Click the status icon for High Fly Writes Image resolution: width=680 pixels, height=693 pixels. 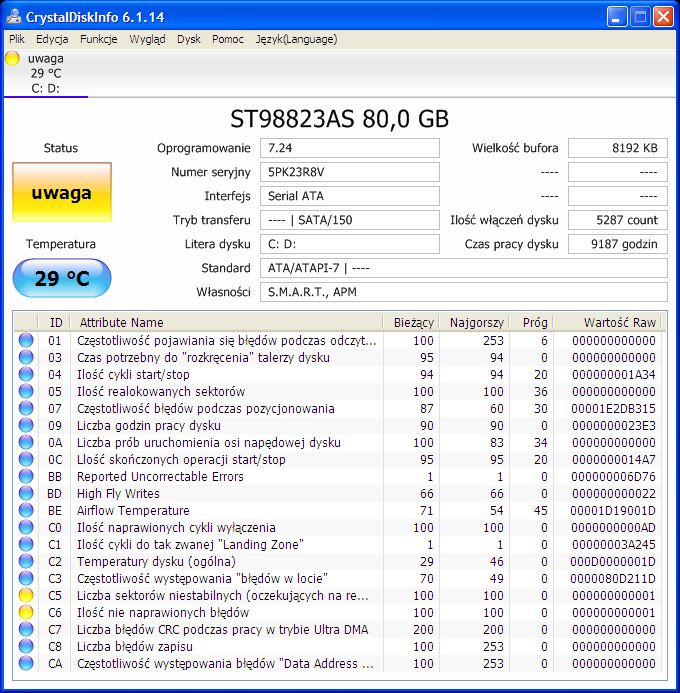(26, 493)
